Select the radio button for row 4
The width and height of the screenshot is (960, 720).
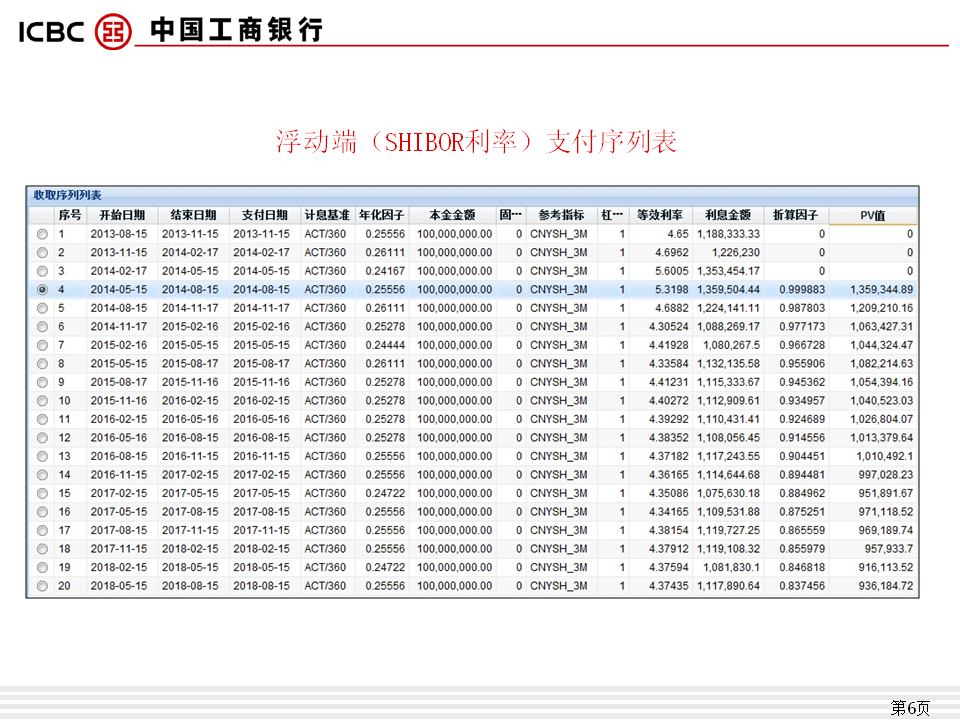click(x=42, y=290)
